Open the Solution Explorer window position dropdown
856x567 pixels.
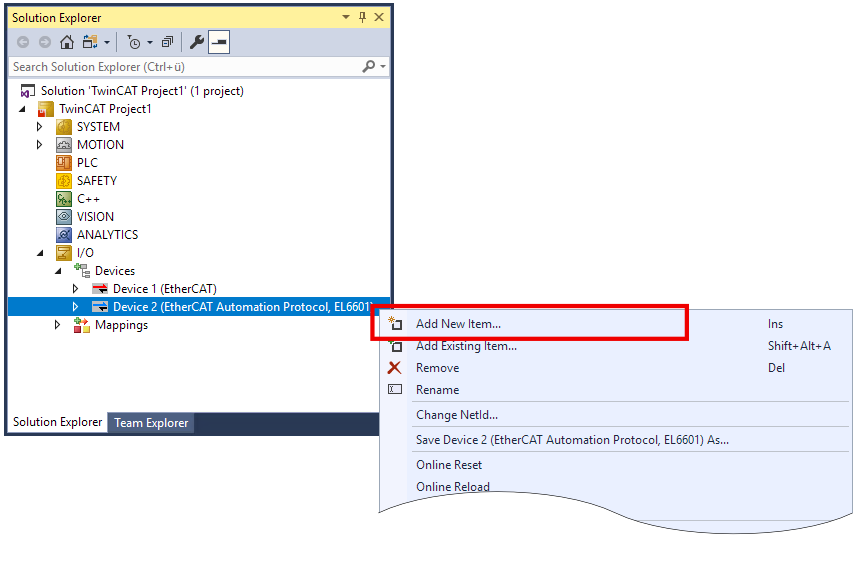point(346,17)
